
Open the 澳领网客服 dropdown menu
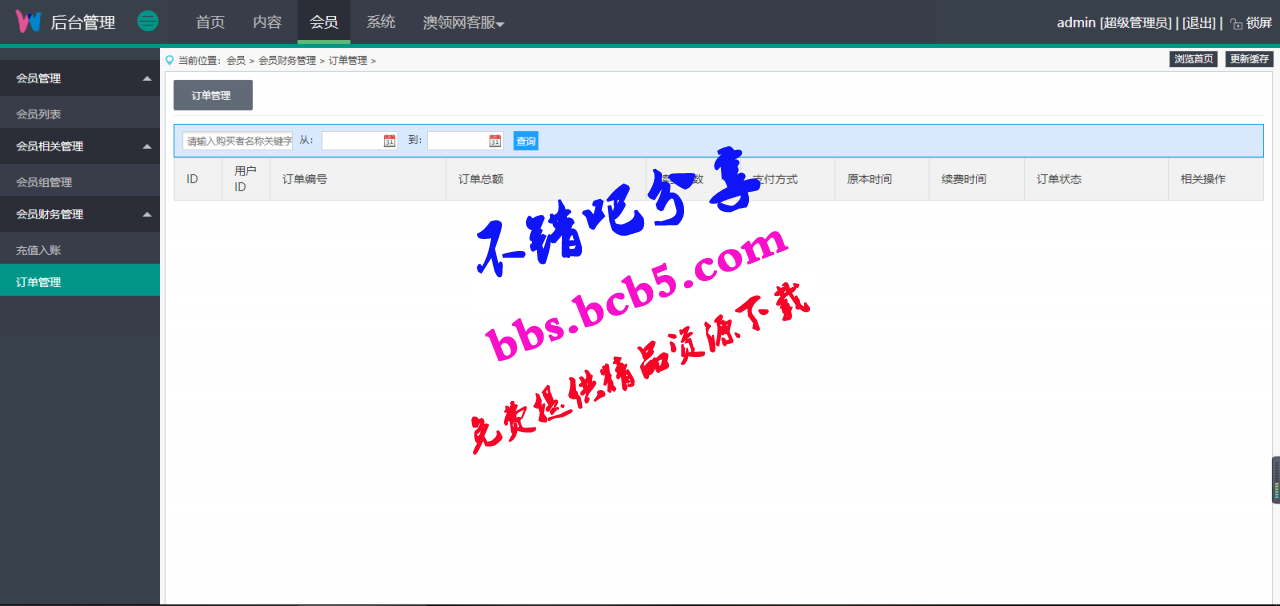pos(463,22)
